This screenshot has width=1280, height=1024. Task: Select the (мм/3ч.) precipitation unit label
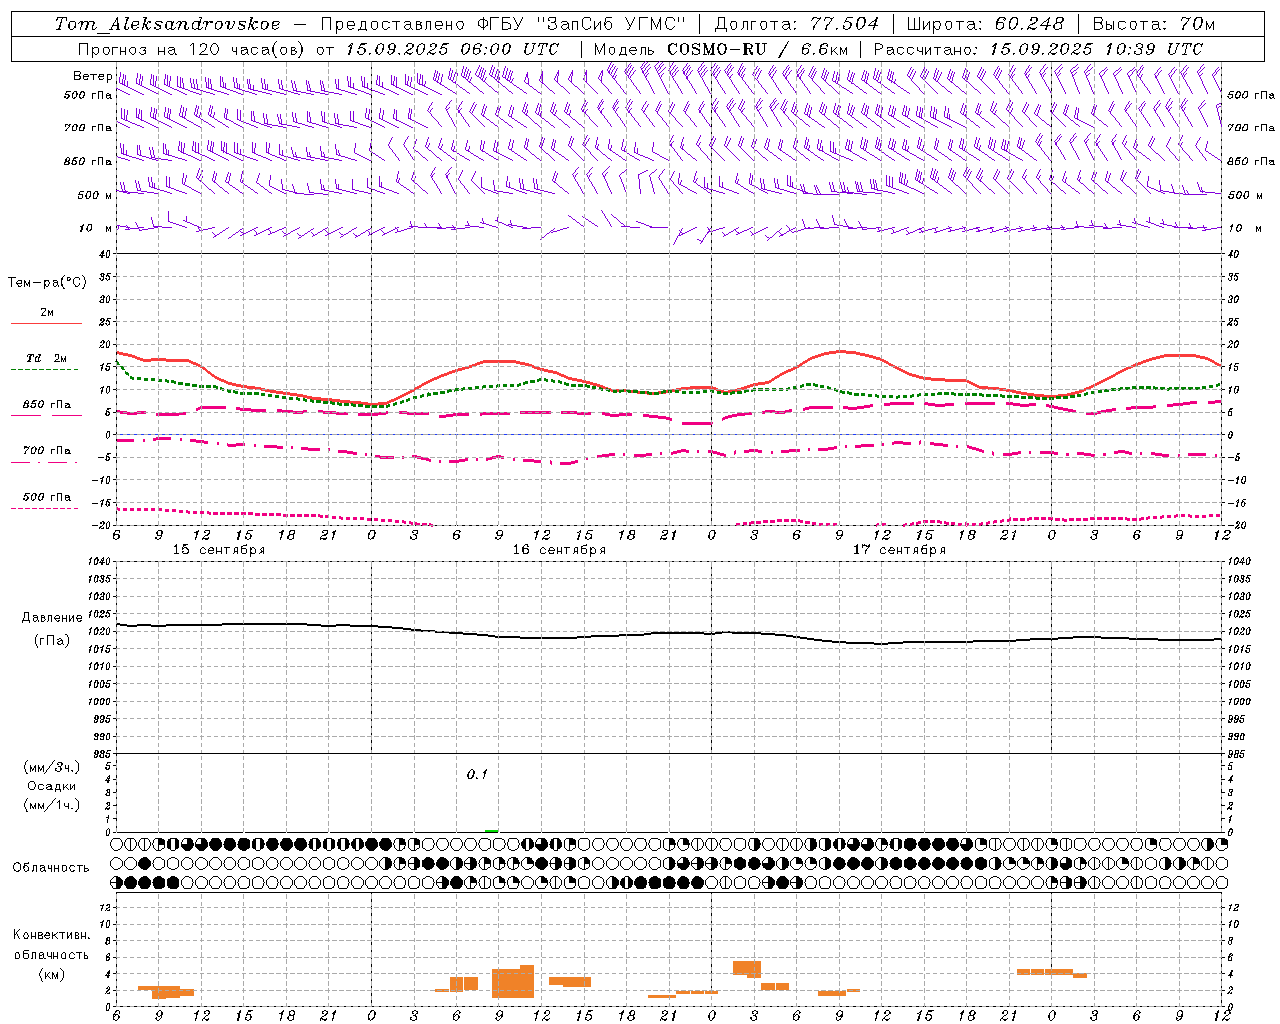[x=52, y=767]
